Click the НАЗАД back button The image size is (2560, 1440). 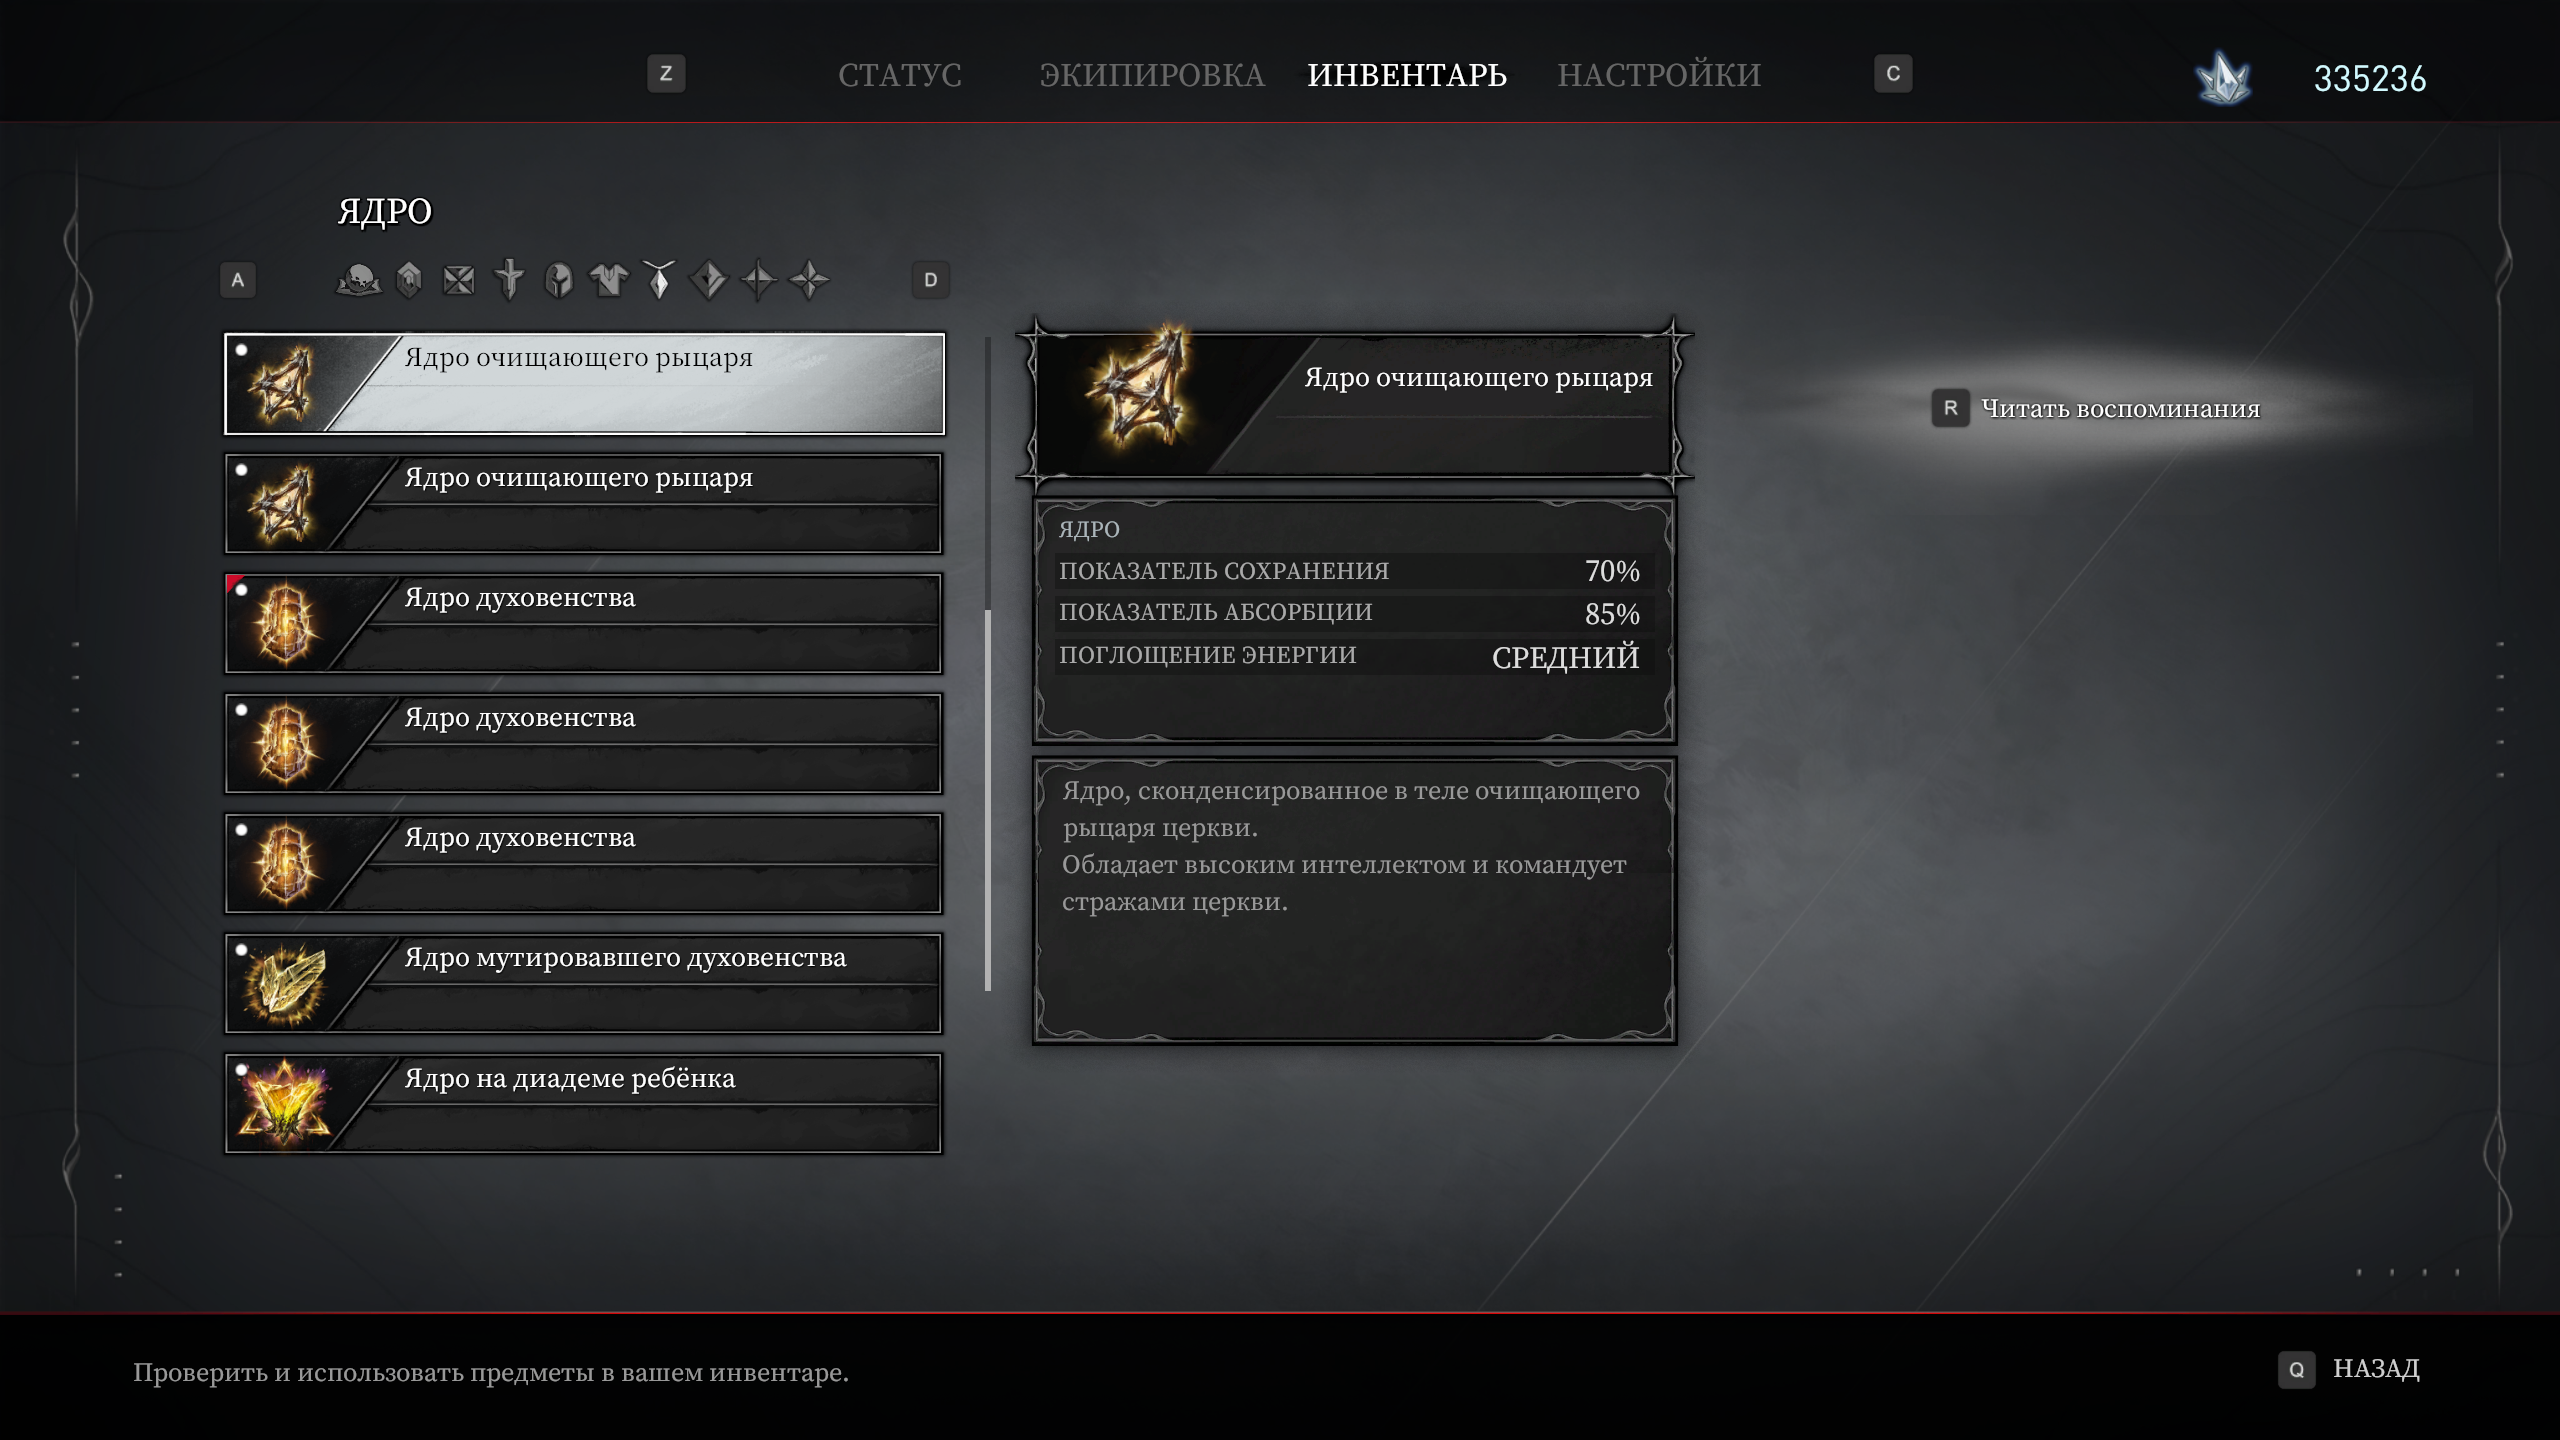[x=2349, y=1369]
